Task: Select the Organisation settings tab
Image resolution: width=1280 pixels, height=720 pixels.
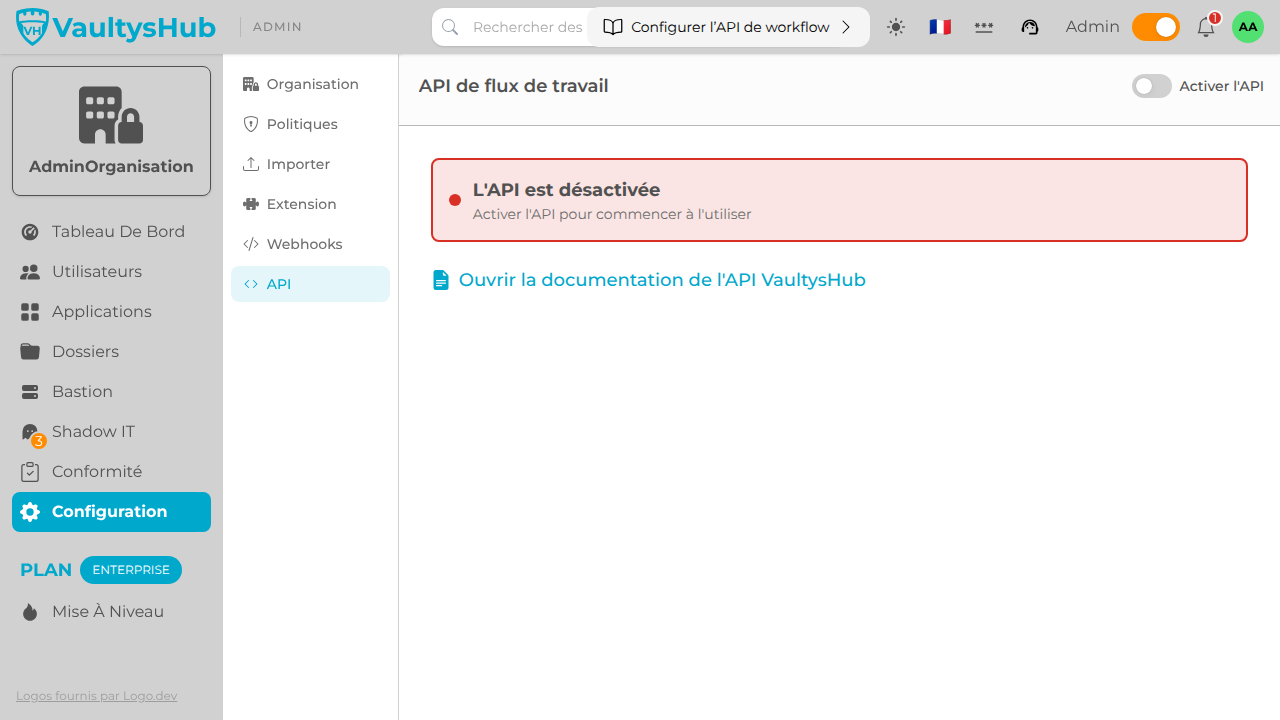Action: [x=310, y=84]
